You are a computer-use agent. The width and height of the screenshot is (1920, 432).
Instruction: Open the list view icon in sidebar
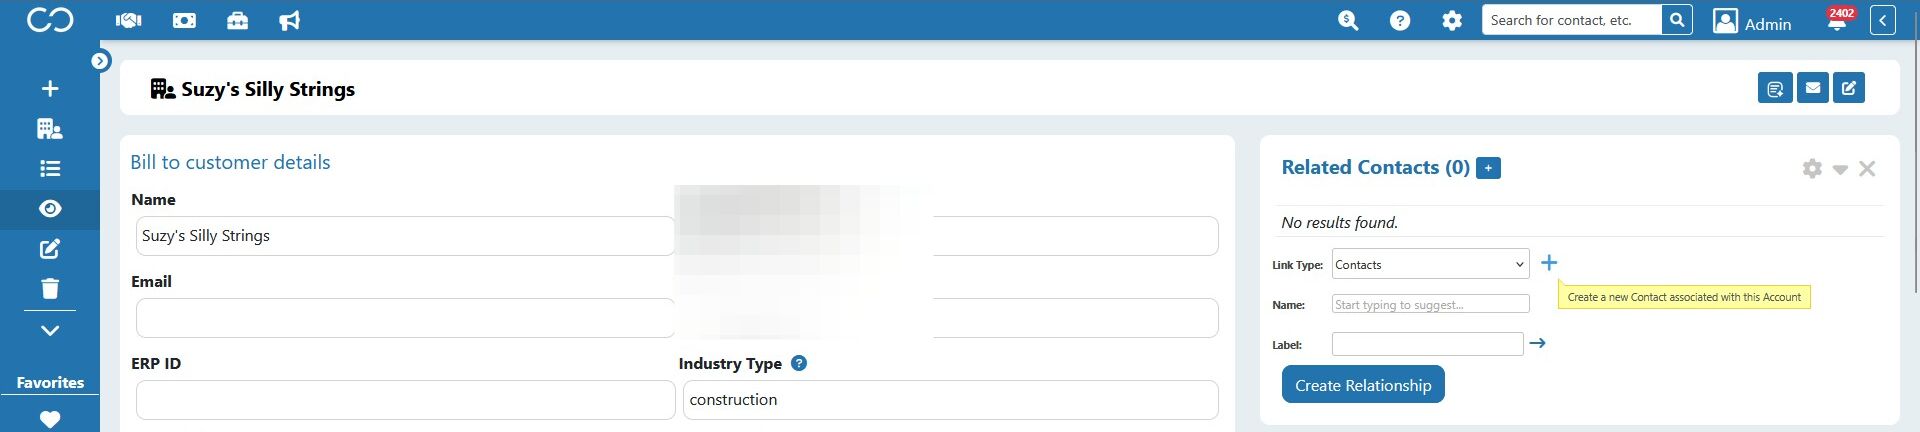pyautogui.click(x=50, y=169)
